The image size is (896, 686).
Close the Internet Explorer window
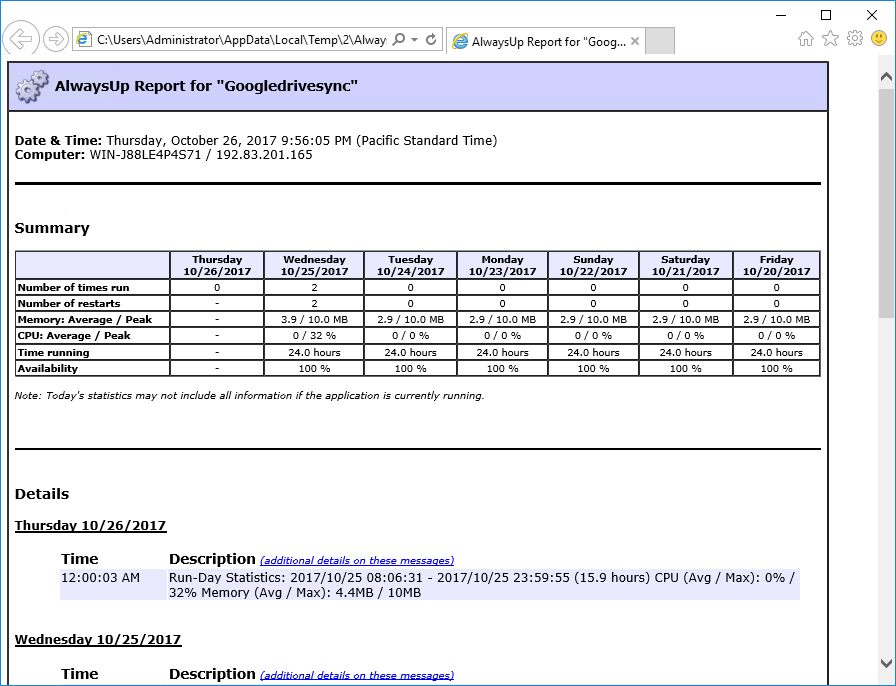coord(872,15)
